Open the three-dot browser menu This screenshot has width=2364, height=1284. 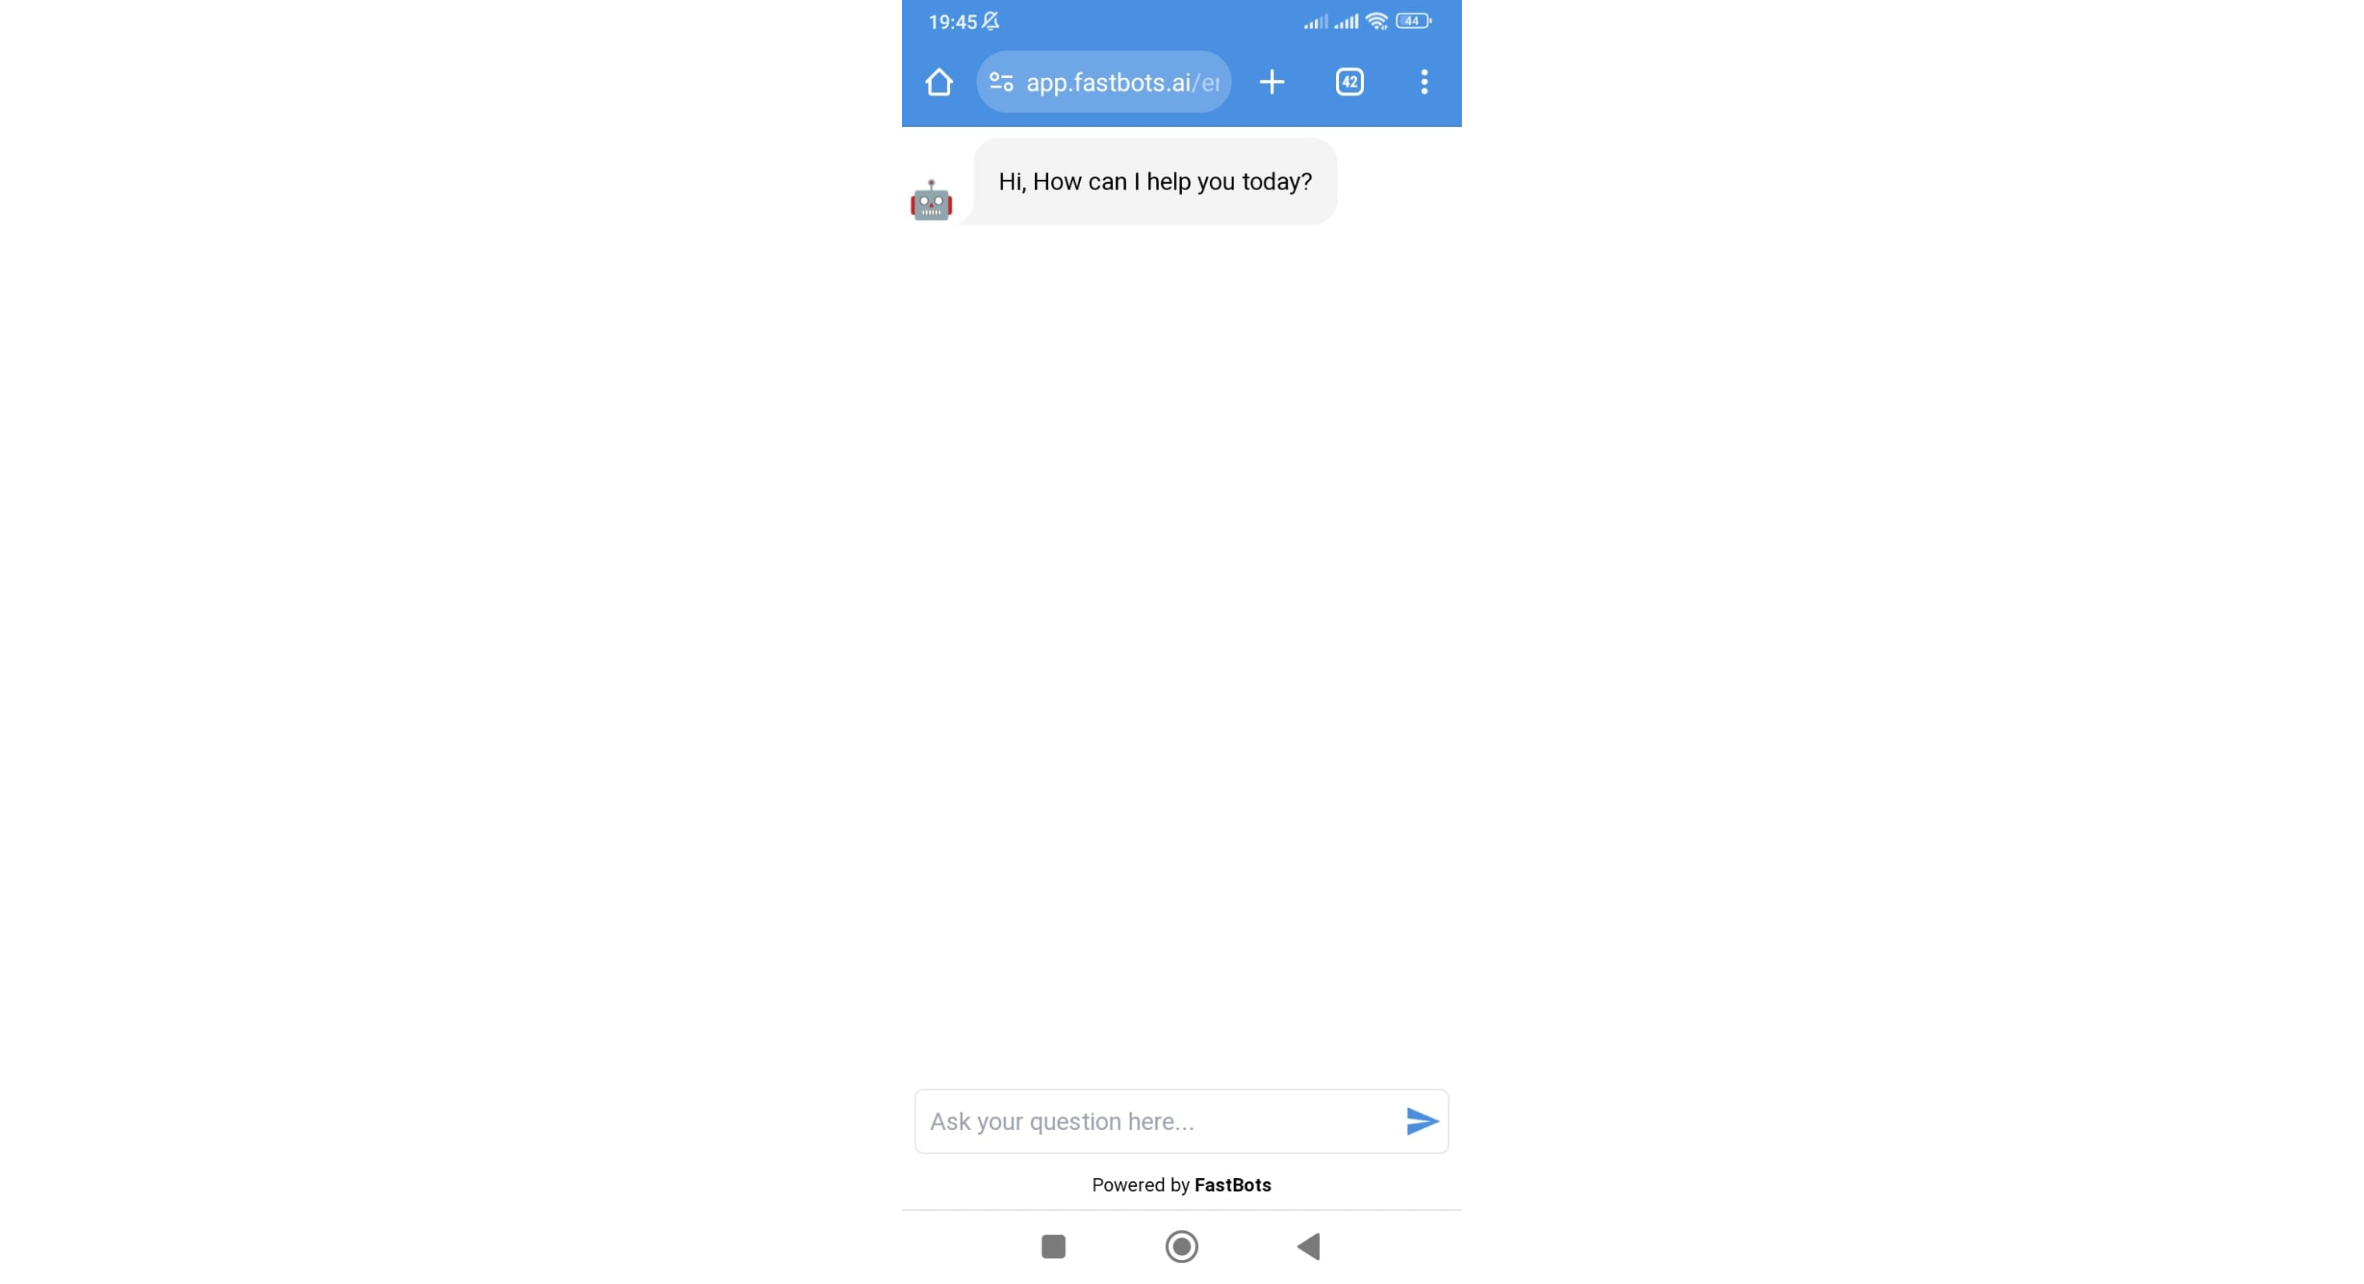pyautogui.click(x=1424, y=82)
